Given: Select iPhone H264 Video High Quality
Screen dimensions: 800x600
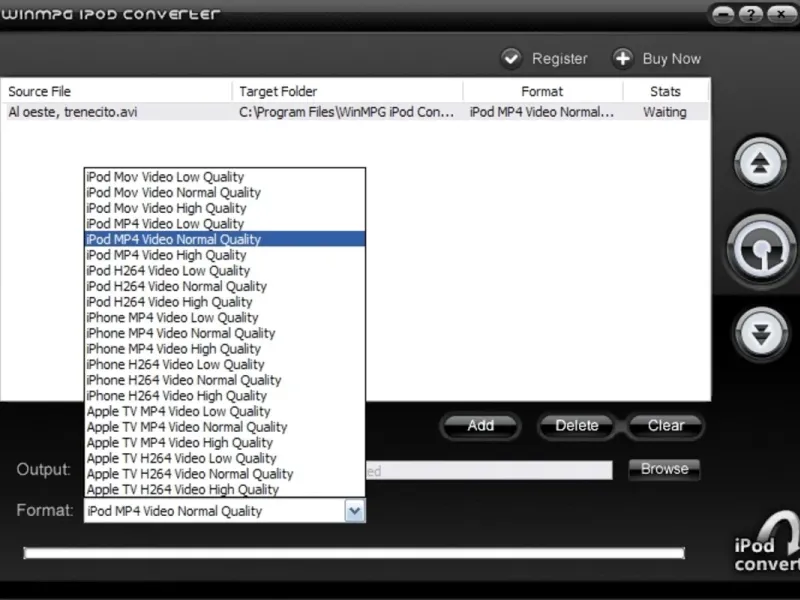Looking at the screenshot, I should pos(224,396).
